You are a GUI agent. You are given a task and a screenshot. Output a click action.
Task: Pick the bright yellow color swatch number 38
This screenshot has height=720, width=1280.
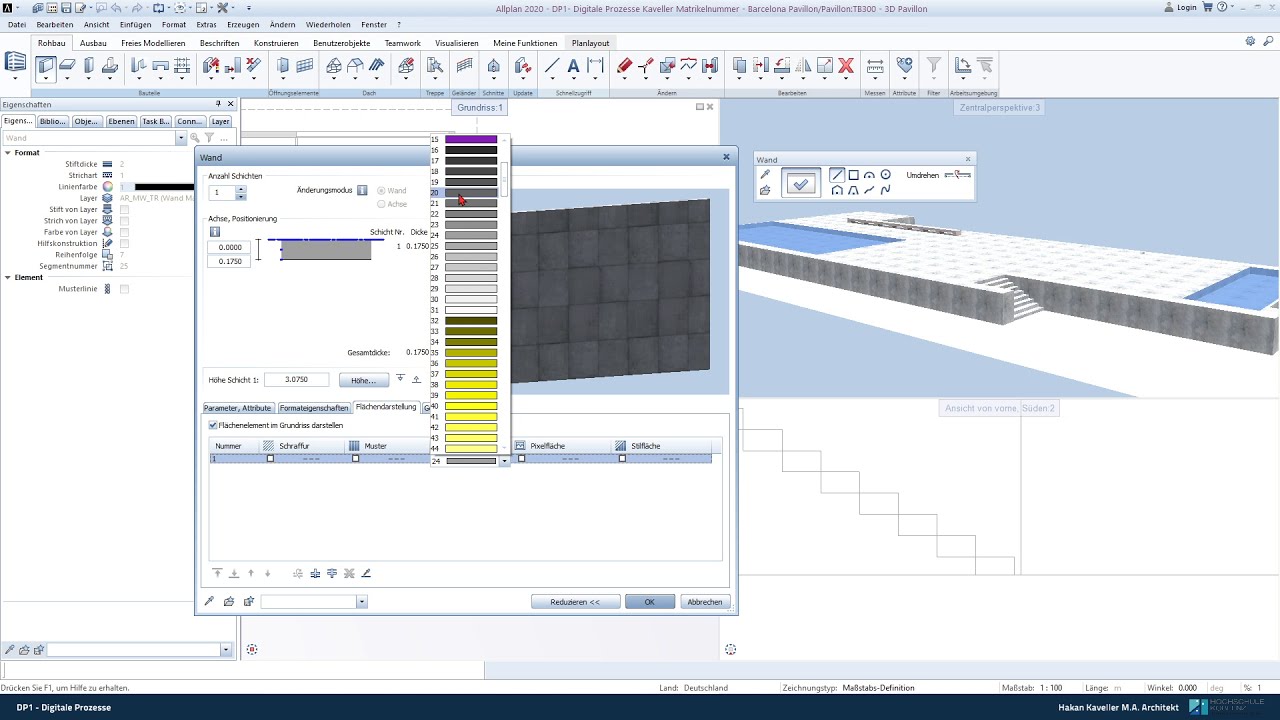tap(471, 385)
